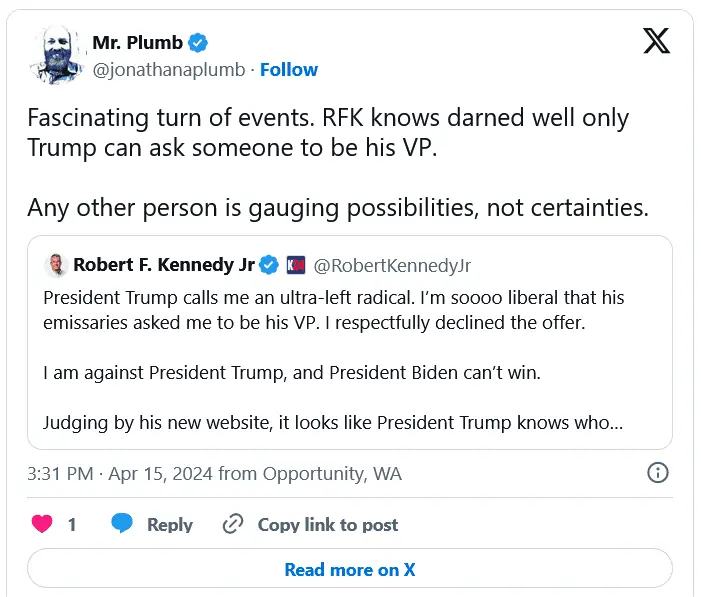701x597 pixels.
Task: Click Copy link to post text
Action: [x=328, y=524]
